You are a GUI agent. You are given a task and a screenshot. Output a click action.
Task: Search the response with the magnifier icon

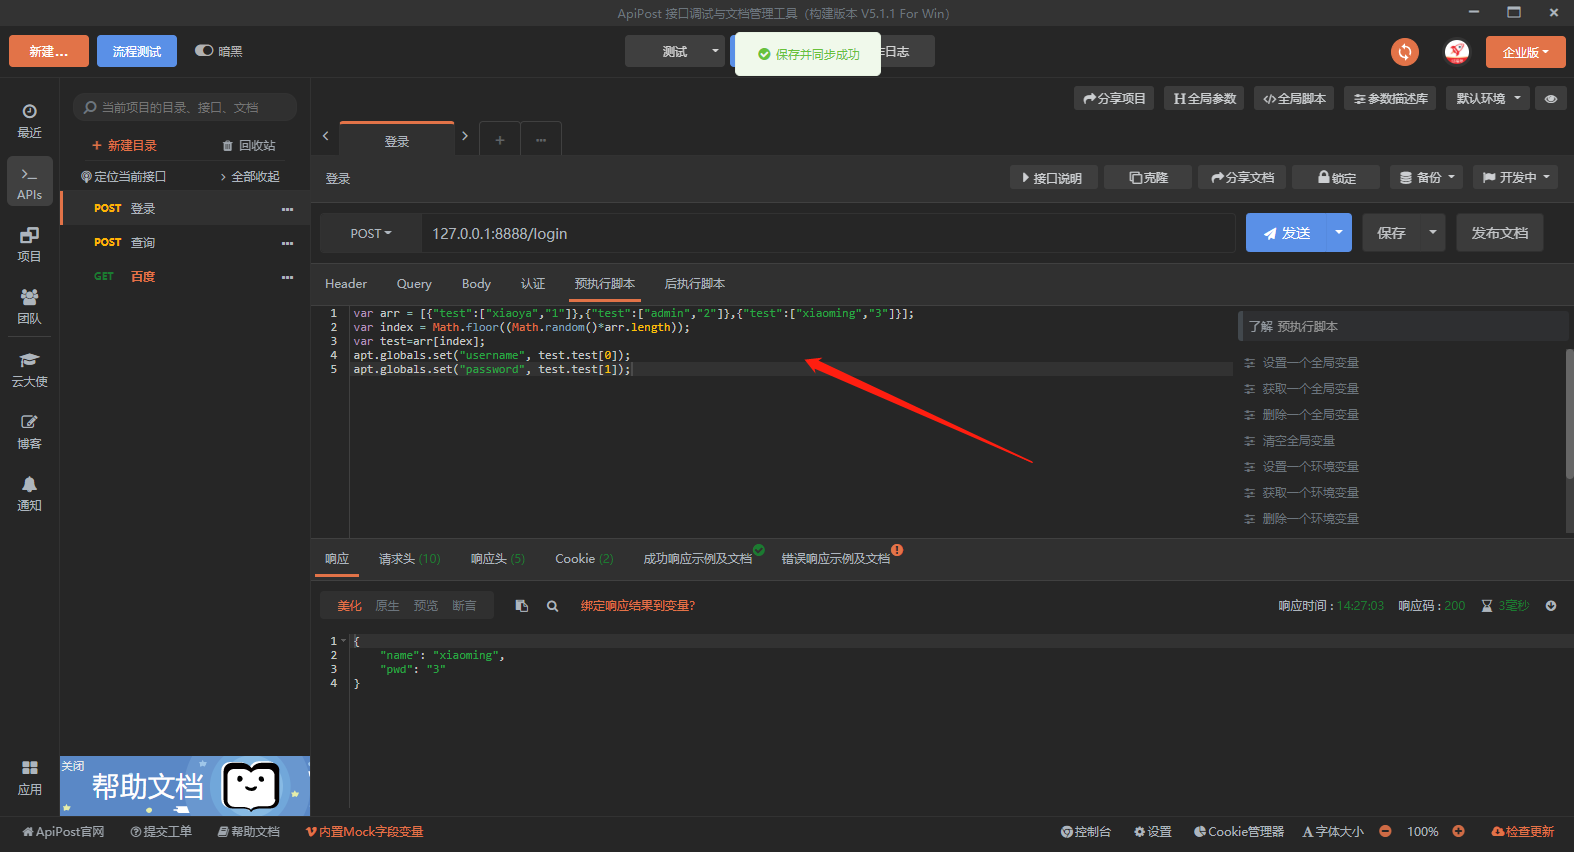click(552, 606)
